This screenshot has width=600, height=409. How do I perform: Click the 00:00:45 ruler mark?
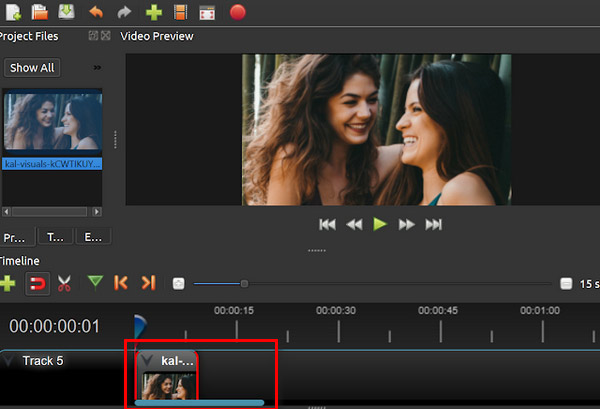tap(438, 310)
